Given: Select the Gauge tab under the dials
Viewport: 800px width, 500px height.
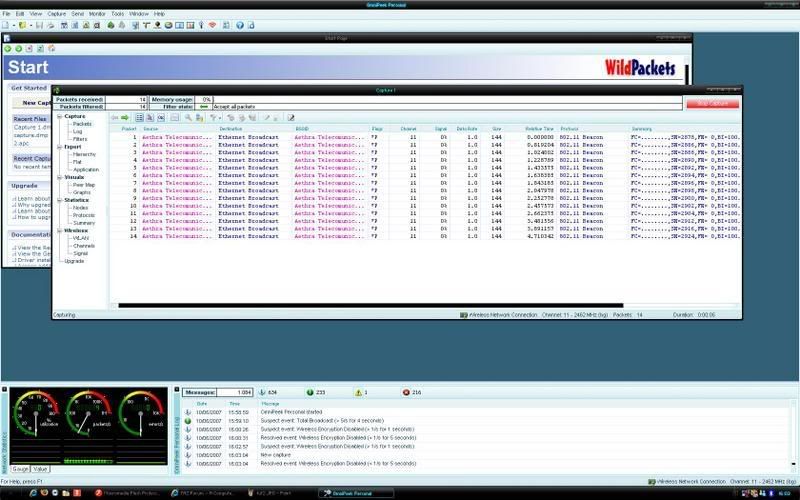Looking at the screenshot, I should (20, 468).
